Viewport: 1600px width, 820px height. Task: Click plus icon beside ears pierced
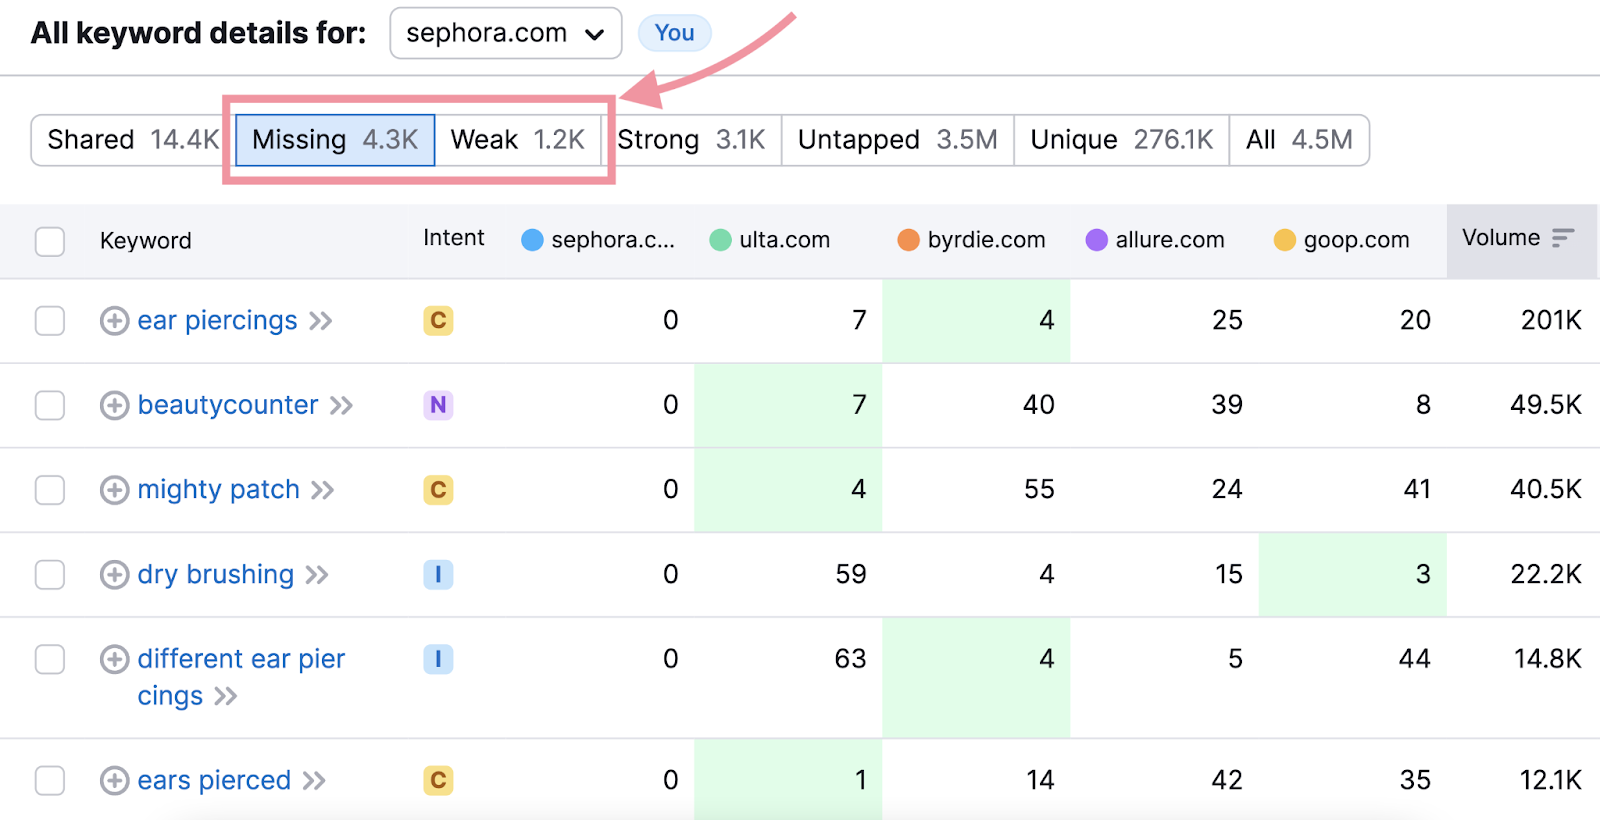click(x=115, y=780)
